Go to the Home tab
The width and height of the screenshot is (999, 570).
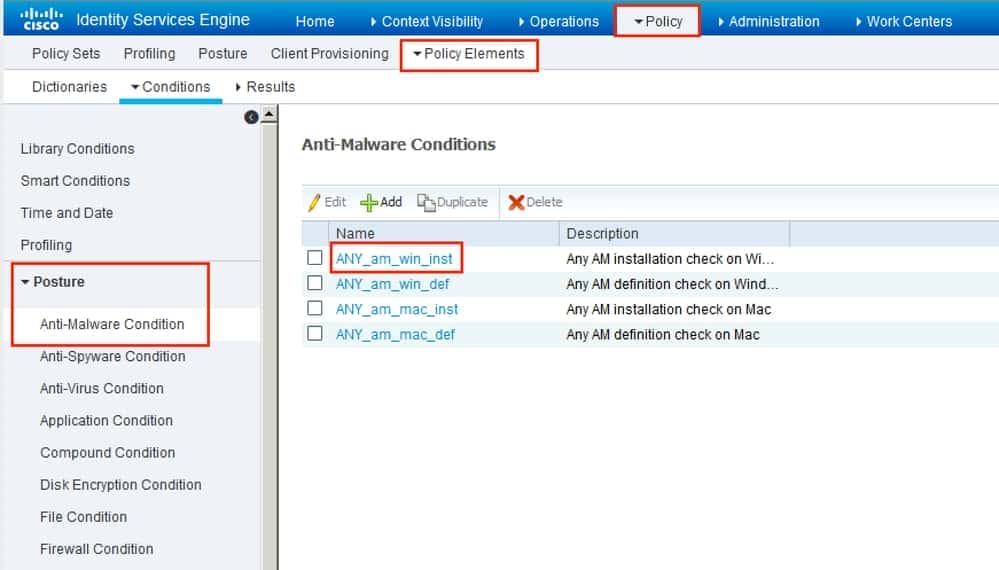[315, 22]
